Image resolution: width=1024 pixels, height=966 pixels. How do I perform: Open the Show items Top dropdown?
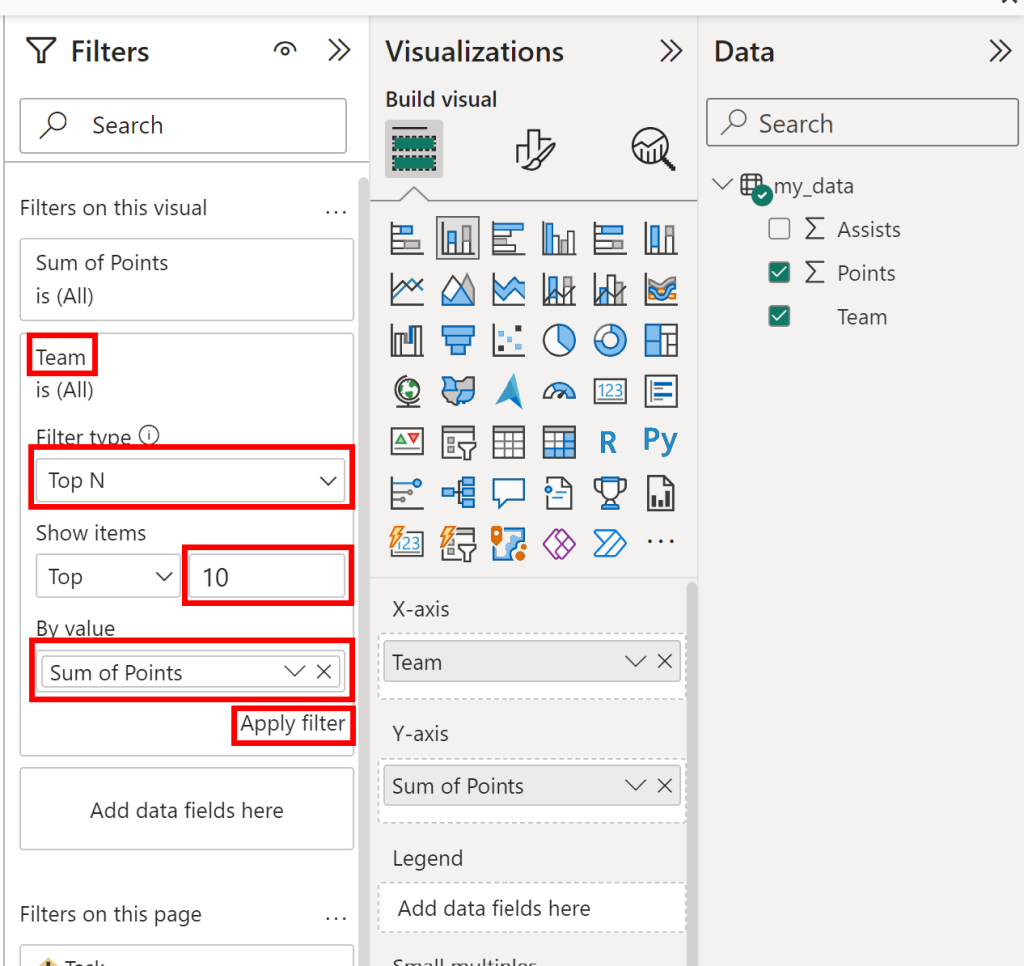coord(108,577)
